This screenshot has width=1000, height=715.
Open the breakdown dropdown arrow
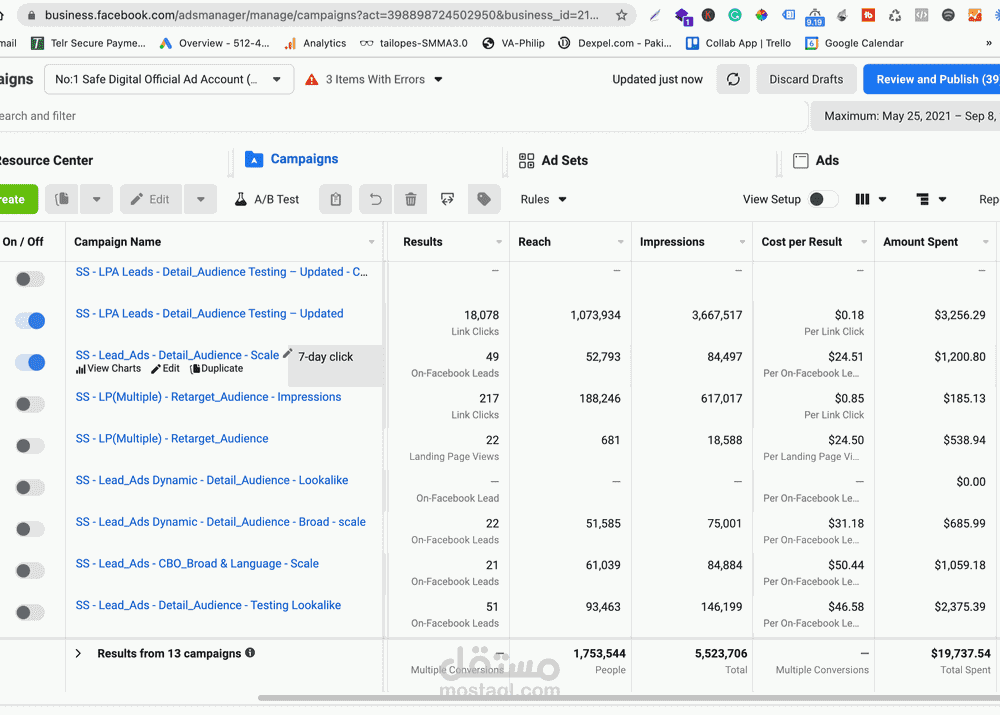coord(943,200)
